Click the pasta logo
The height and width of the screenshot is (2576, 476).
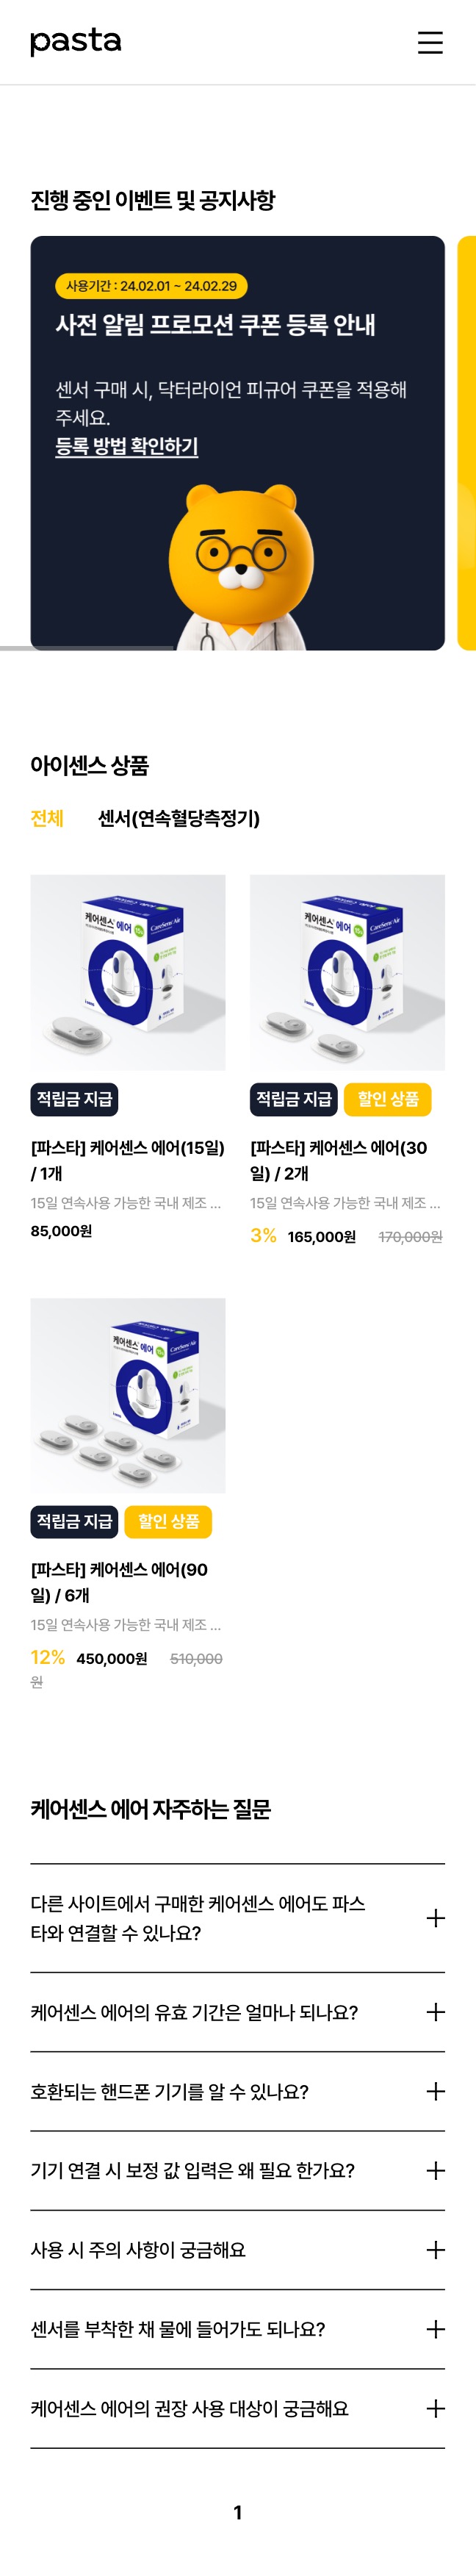(76, 42)
